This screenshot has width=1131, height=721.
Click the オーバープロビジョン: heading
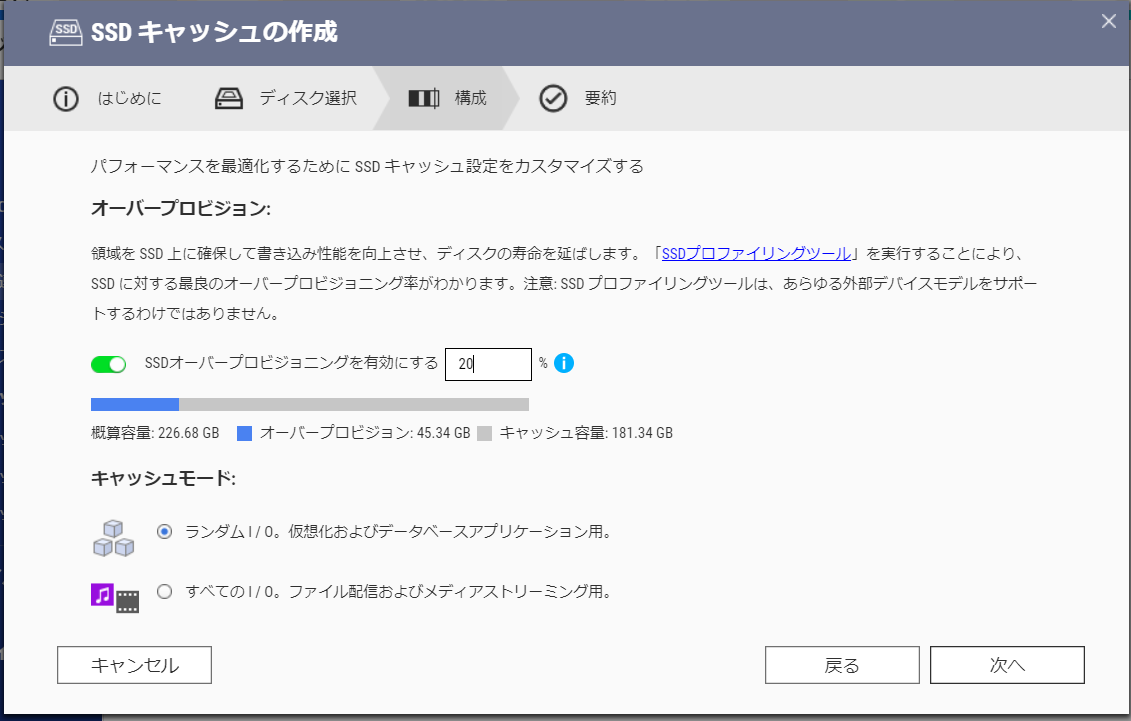pyautogui.click(x=181, y=208)
